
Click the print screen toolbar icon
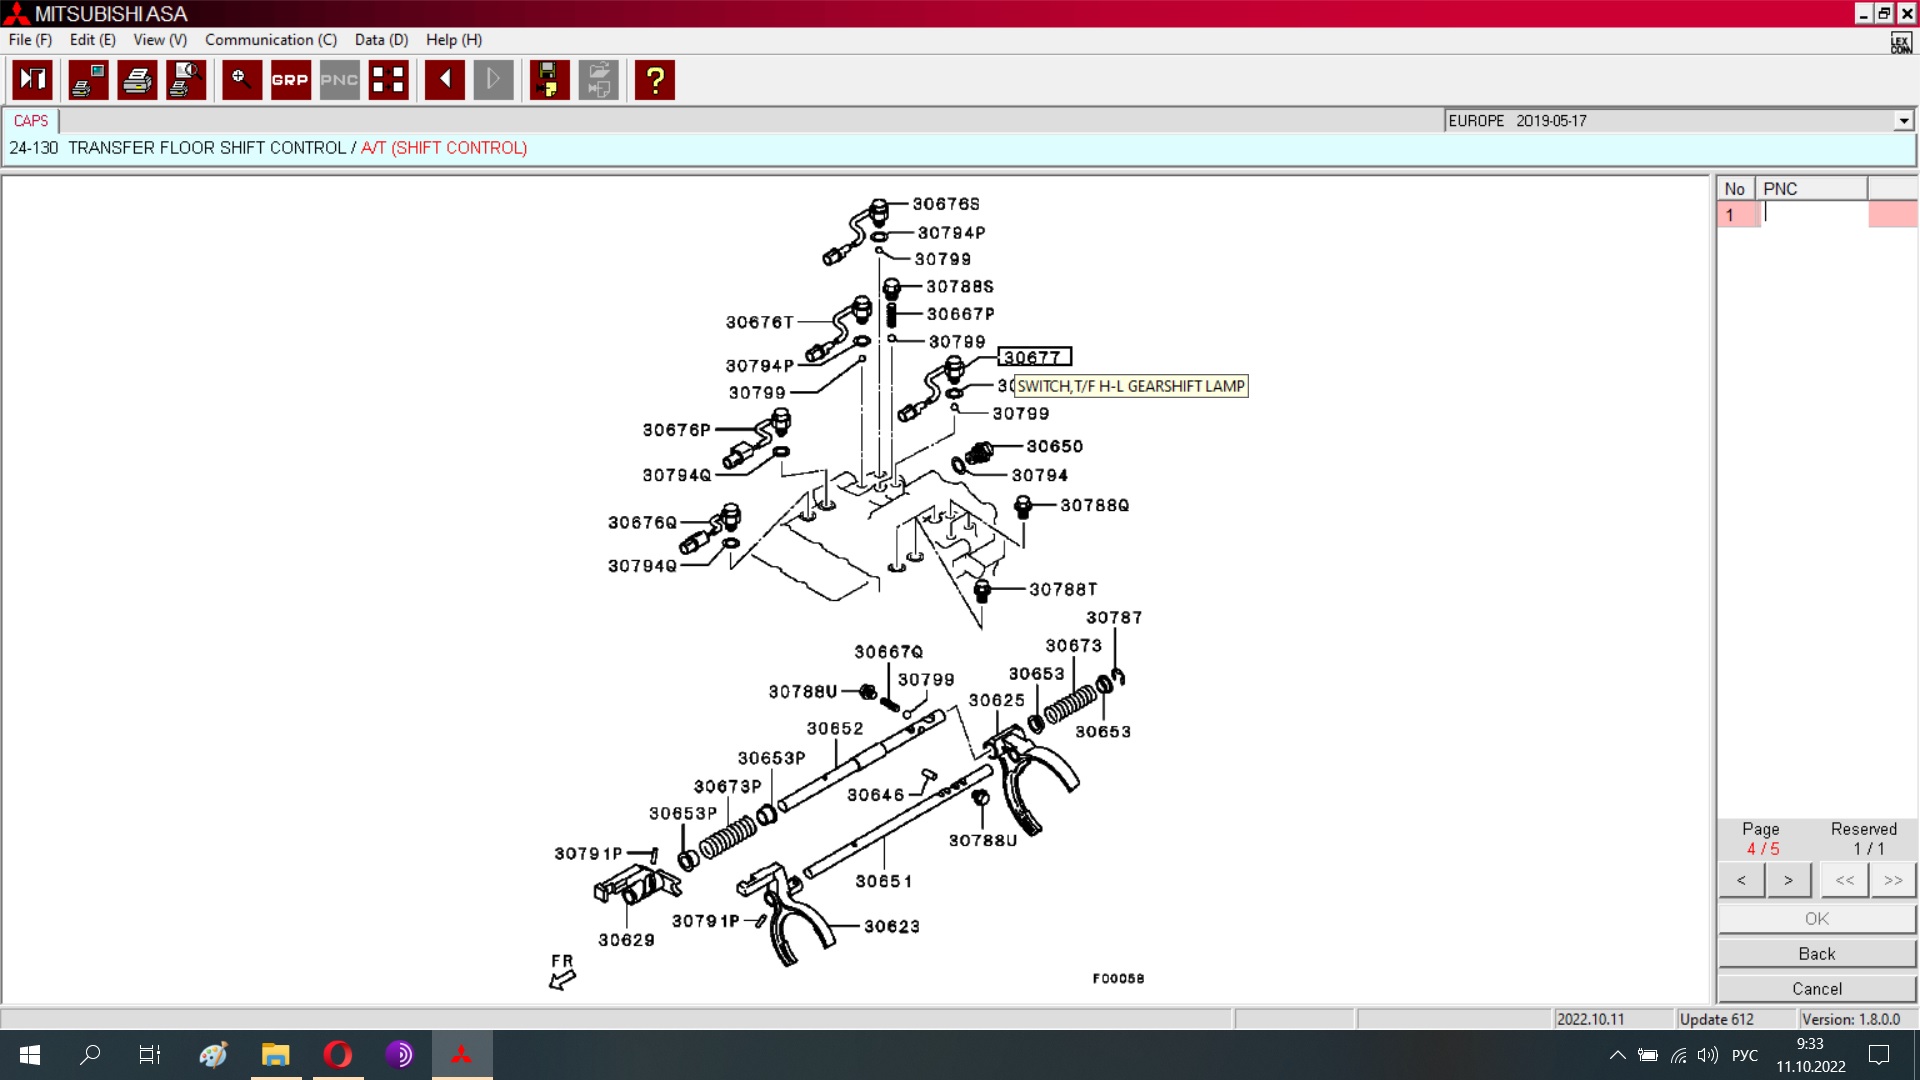click(x=88, y=80)
